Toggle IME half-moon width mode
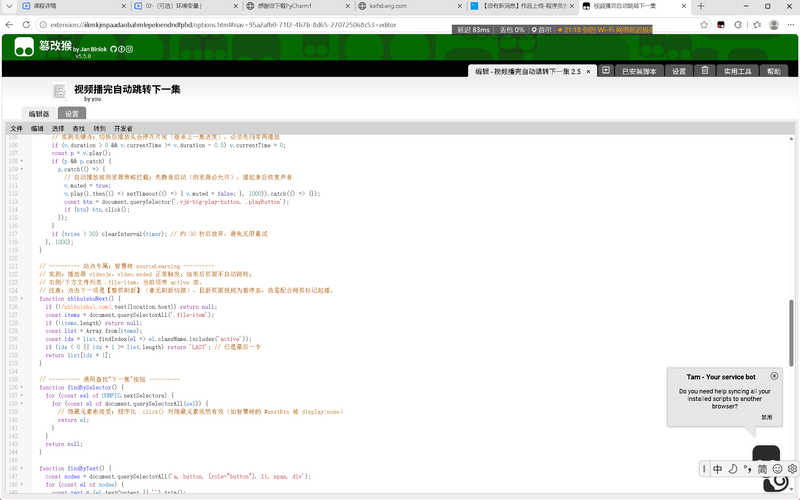The width and height of the screenshot is (800, 500). tap(733, 468)
